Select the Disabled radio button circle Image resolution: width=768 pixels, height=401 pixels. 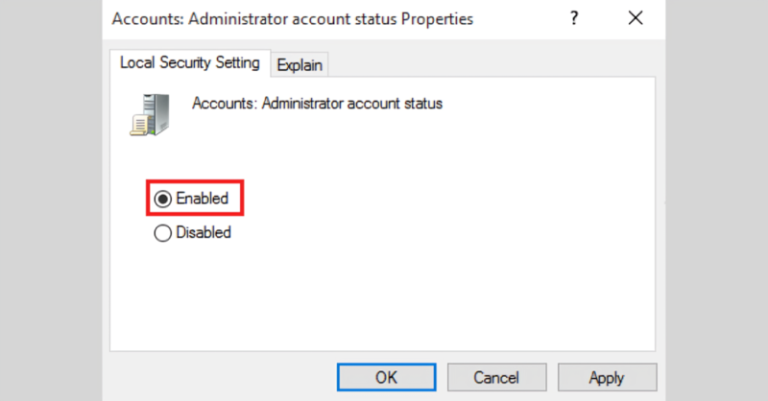click(163, 232)
